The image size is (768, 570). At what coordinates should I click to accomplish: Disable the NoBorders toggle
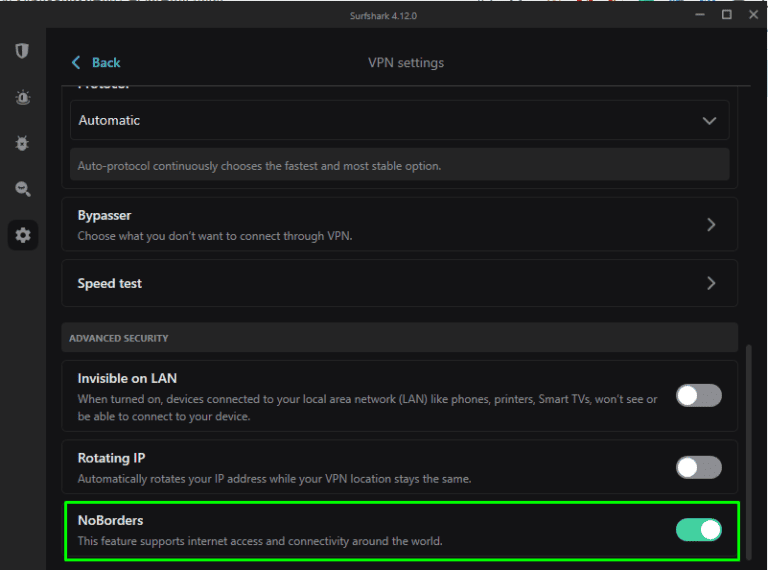[x=698, y=529]
